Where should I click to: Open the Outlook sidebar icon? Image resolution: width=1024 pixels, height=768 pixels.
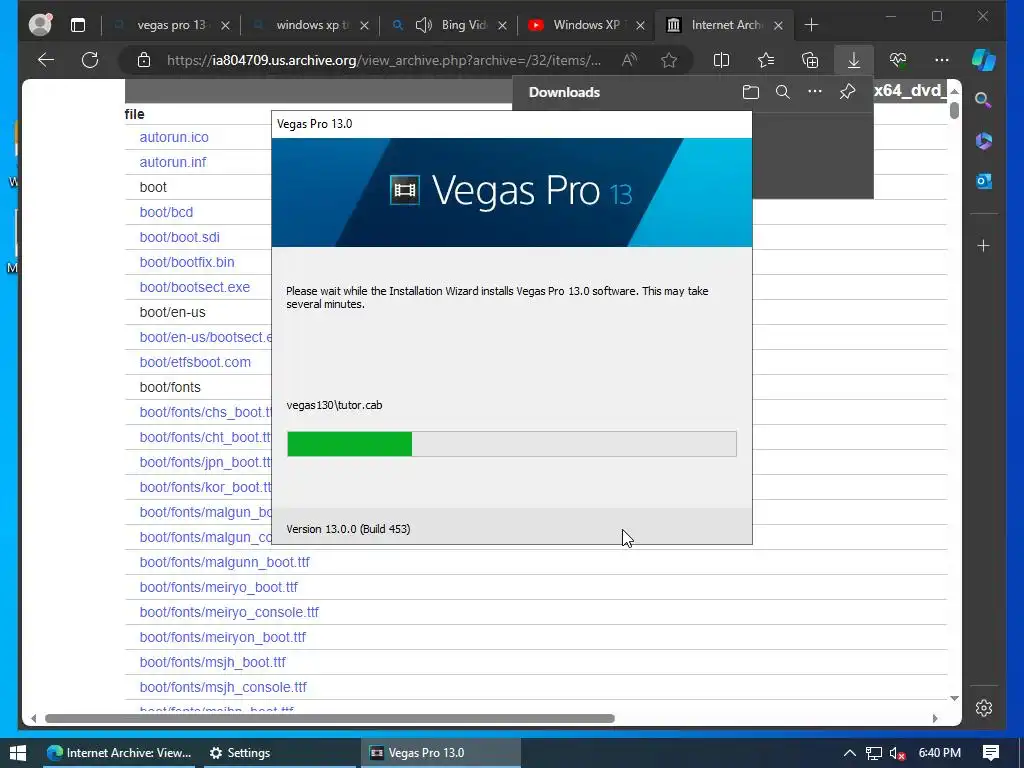pos(984,181)
